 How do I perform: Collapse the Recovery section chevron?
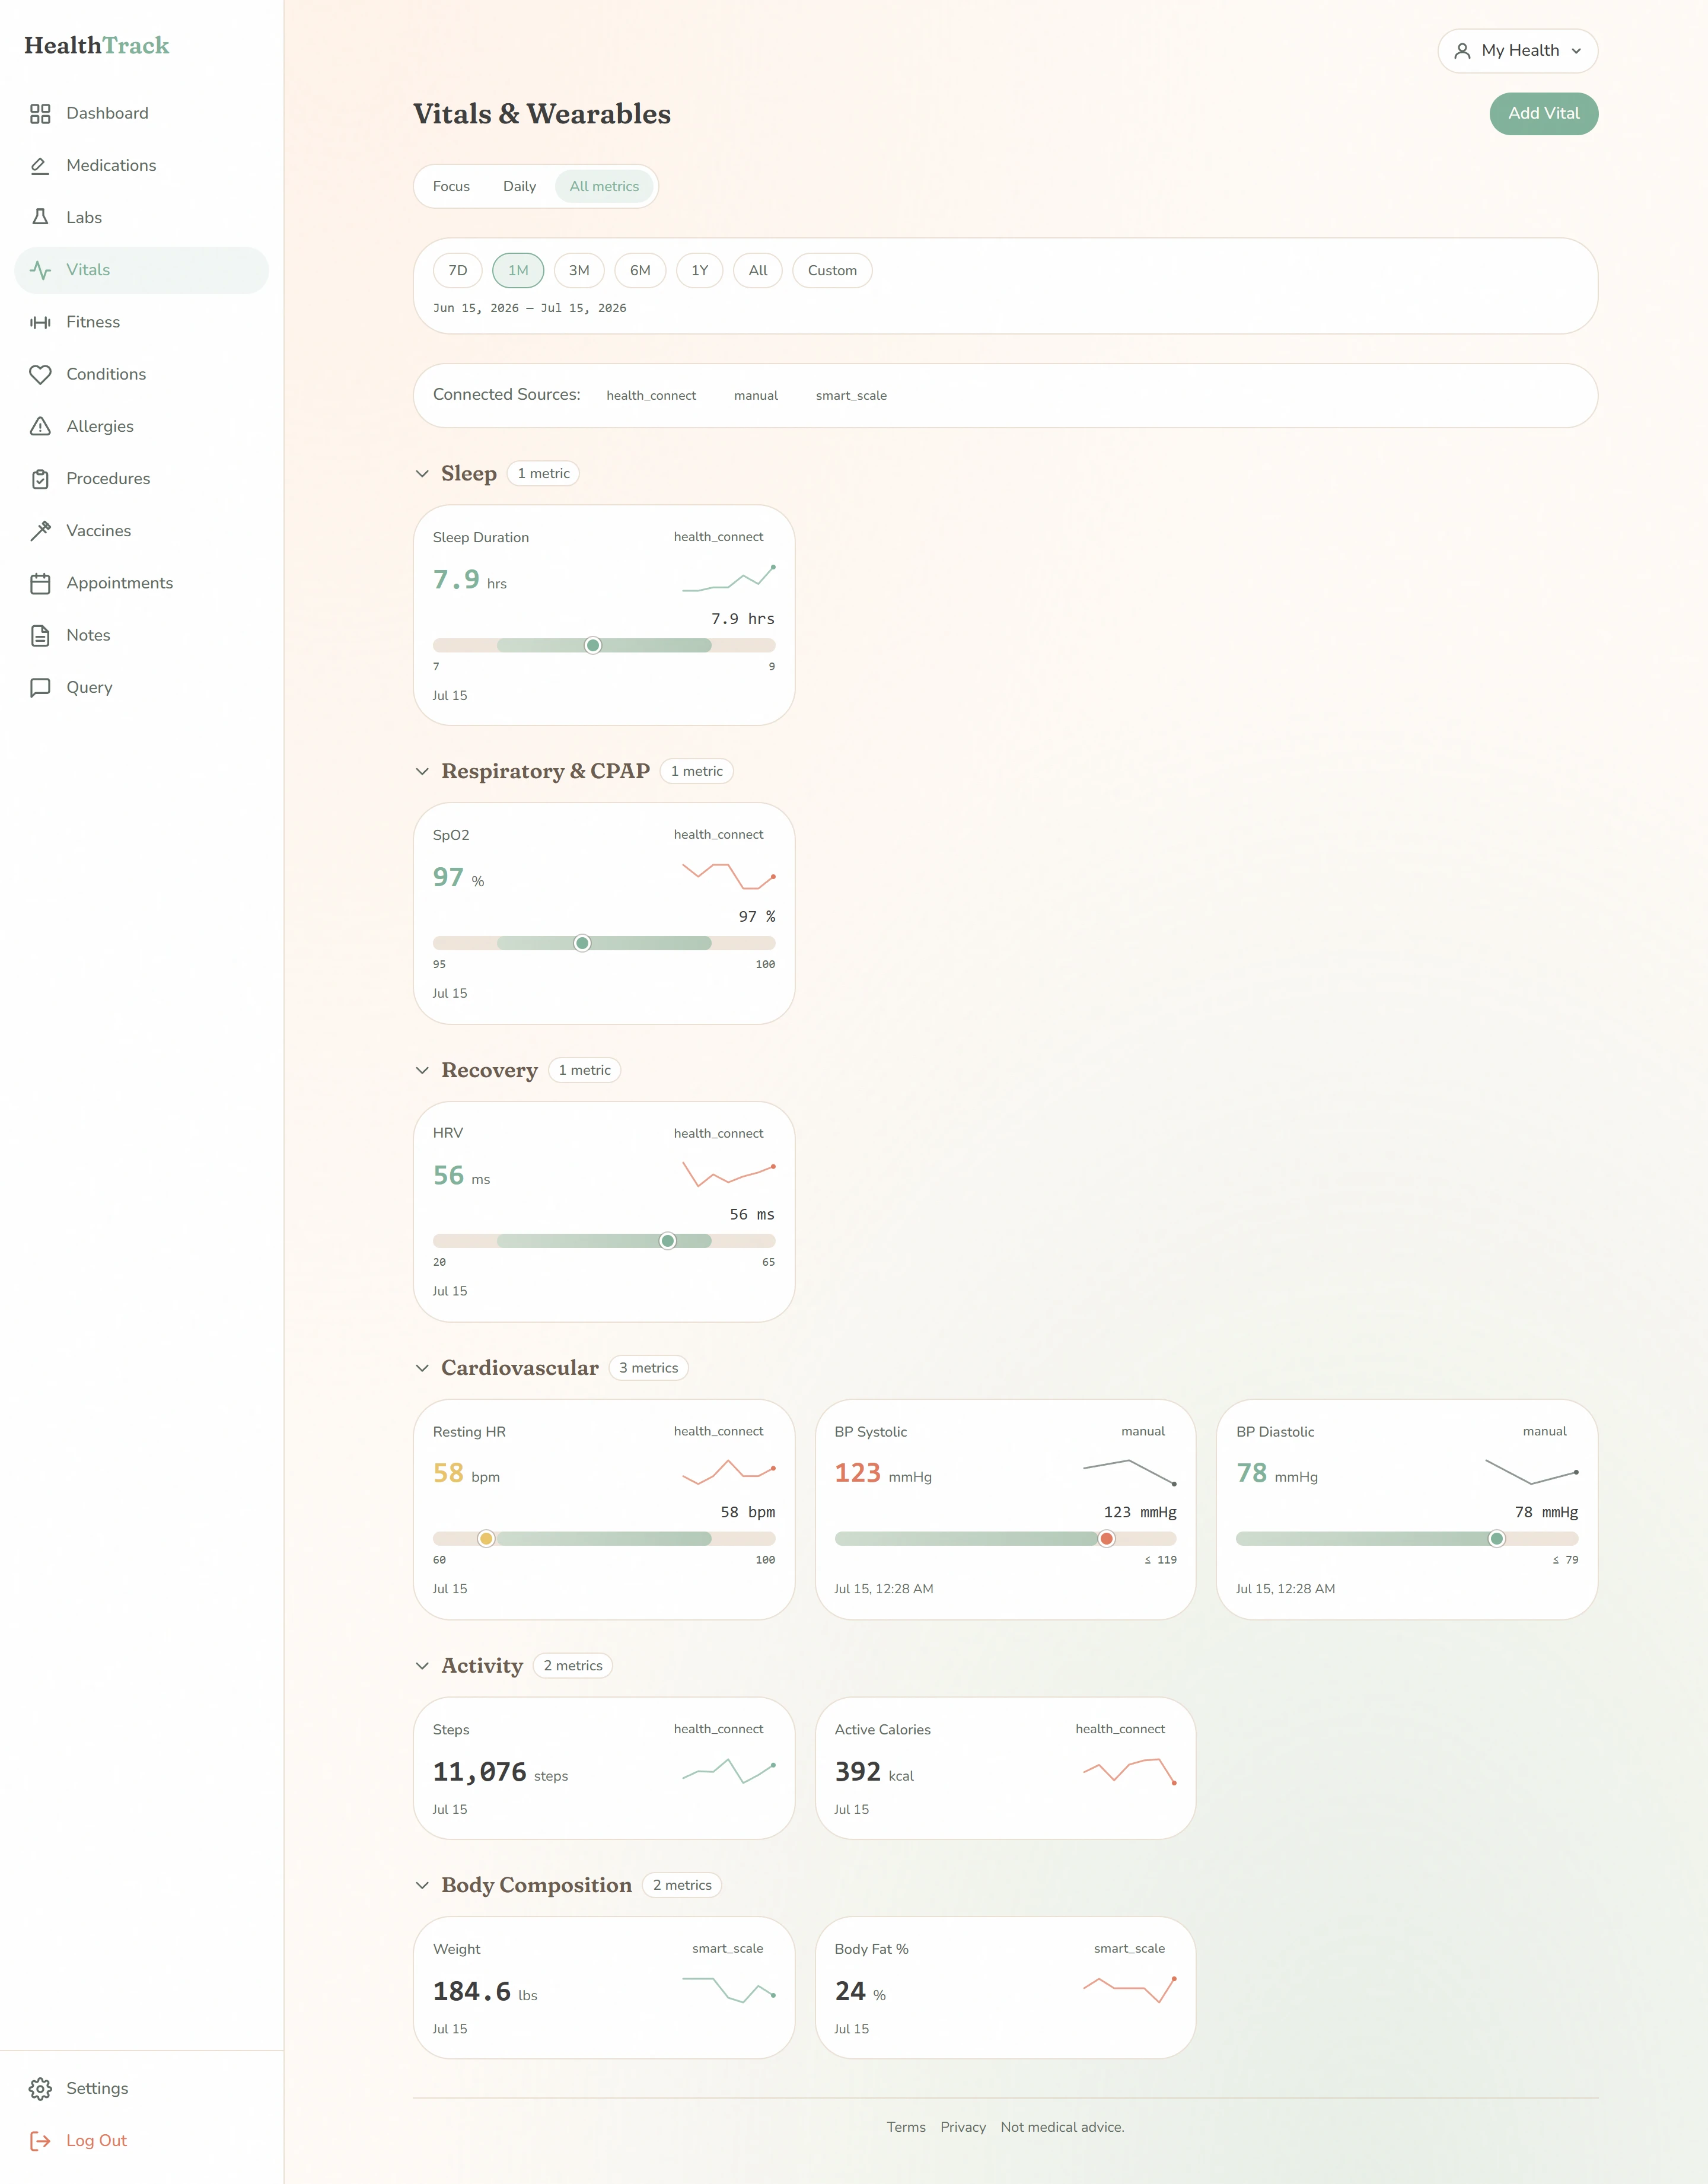422,1070
